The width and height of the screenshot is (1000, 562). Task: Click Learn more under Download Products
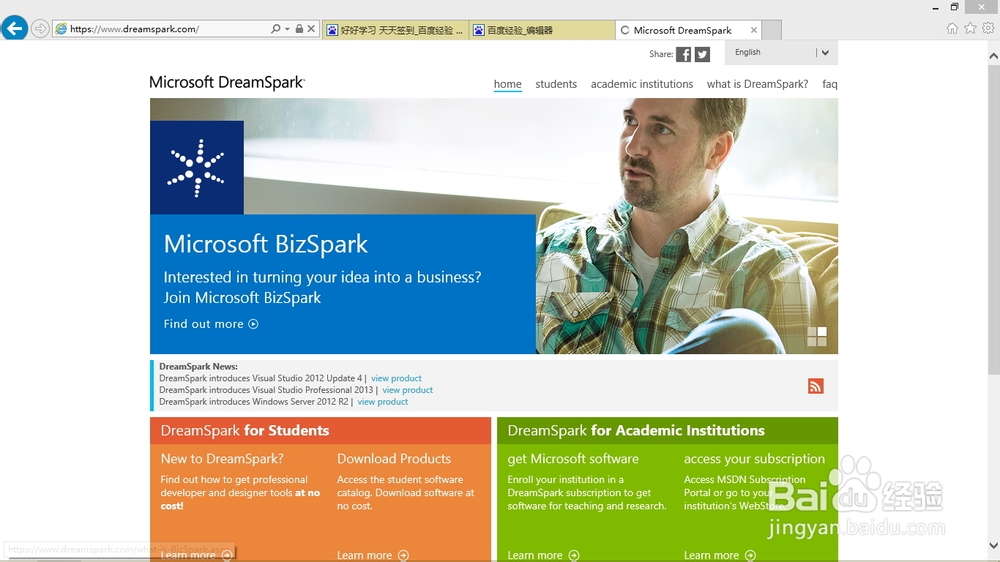[x=364, y=556]
